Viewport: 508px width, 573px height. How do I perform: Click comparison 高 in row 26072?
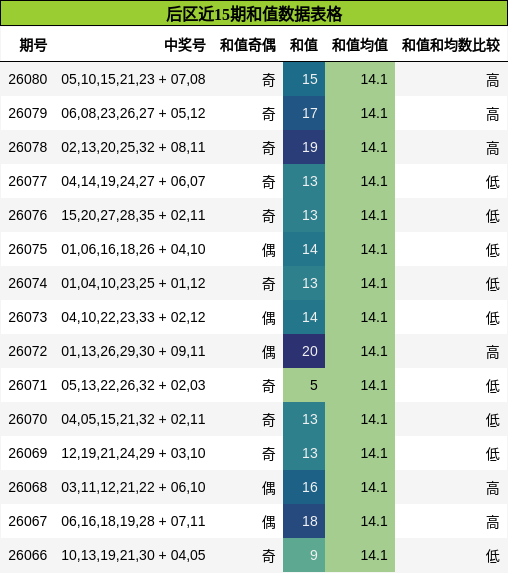pos(493,352)
